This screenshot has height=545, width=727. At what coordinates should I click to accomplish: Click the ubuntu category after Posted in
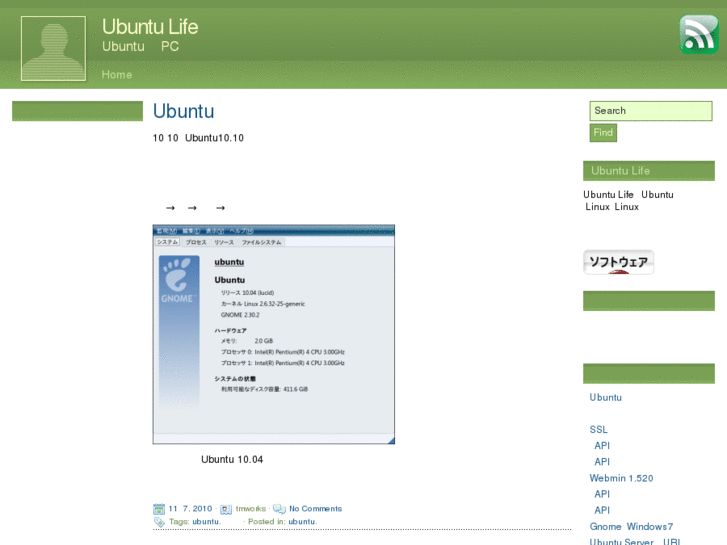303,522
